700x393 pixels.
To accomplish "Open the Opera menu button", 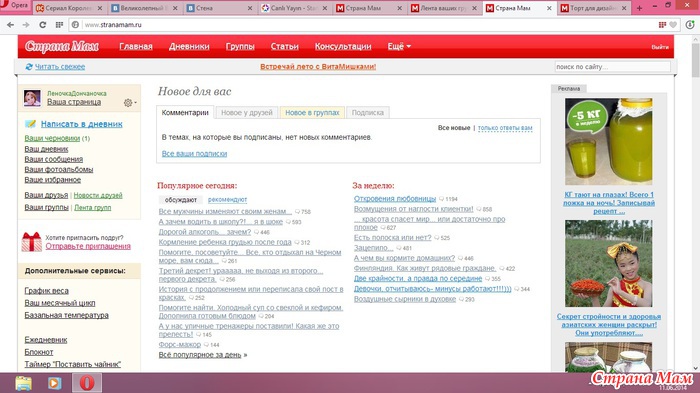I will point(15,6).
